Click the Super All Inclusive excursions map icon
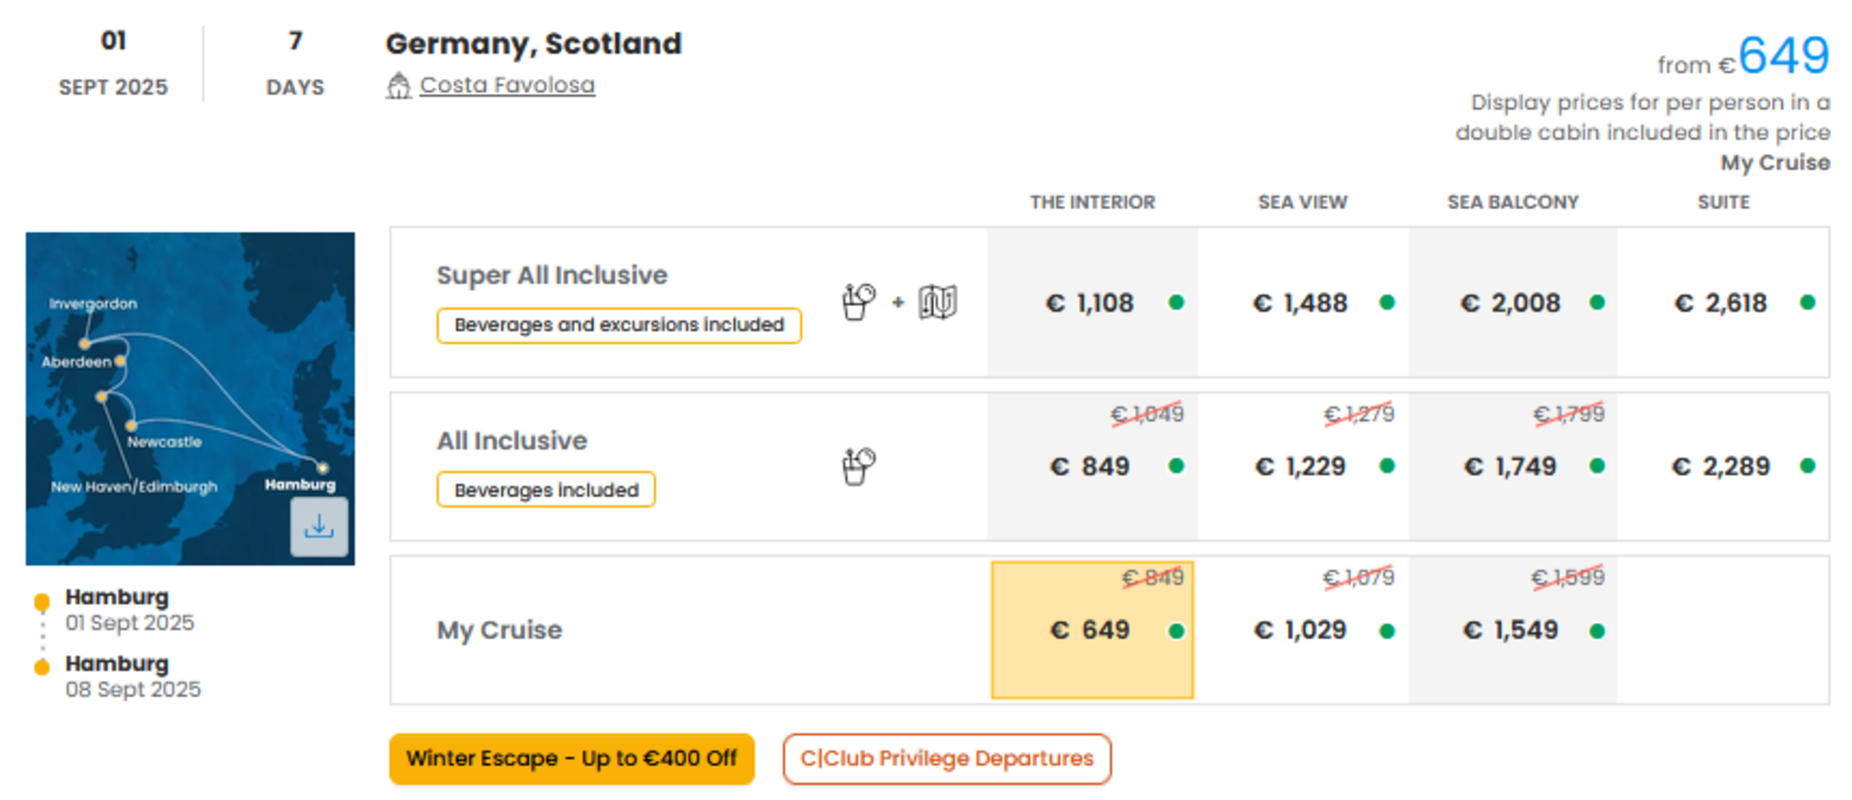Image resolution: width=1852 pixels, height=800 pixels. pos(938,301)
